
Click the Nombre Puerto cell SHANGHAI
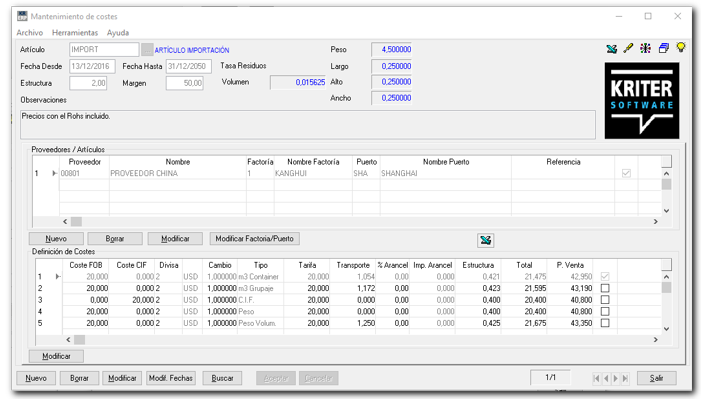pyautogui.click(x=446, y=173)
